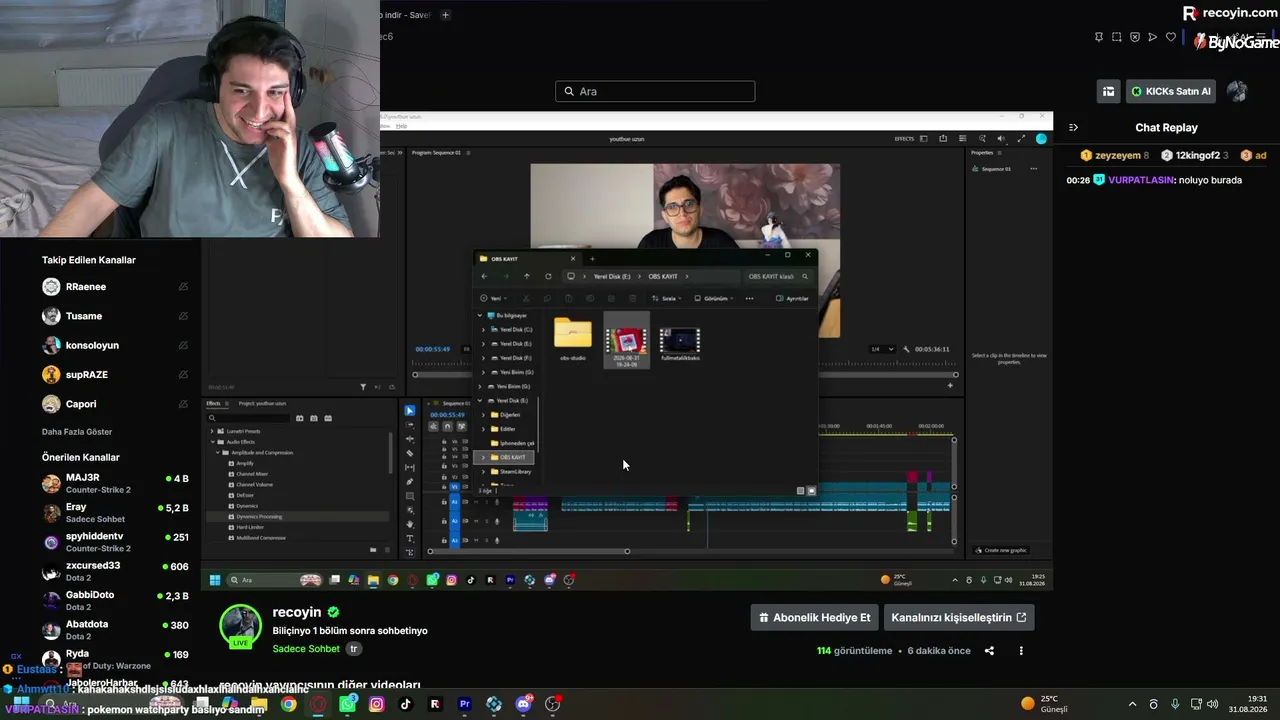This screenshot has height=720, width=1280.
Task: Click the pin icon in browser toolbar
Action: click(1099, 37)
